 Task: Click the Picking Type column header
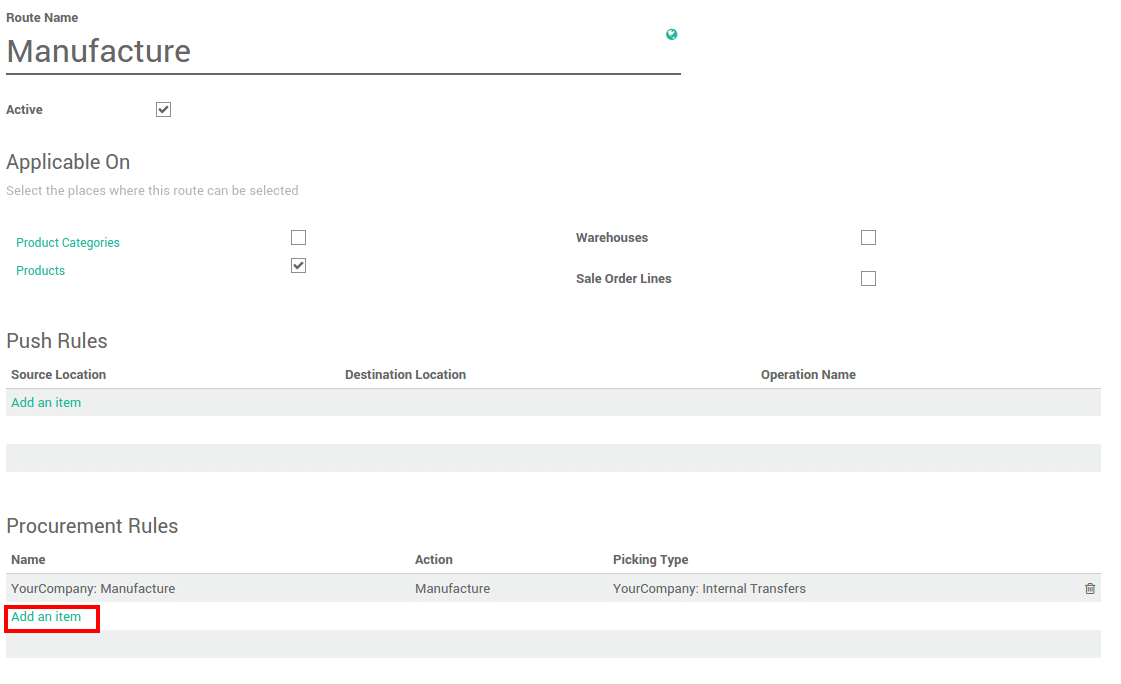(649, 559)
